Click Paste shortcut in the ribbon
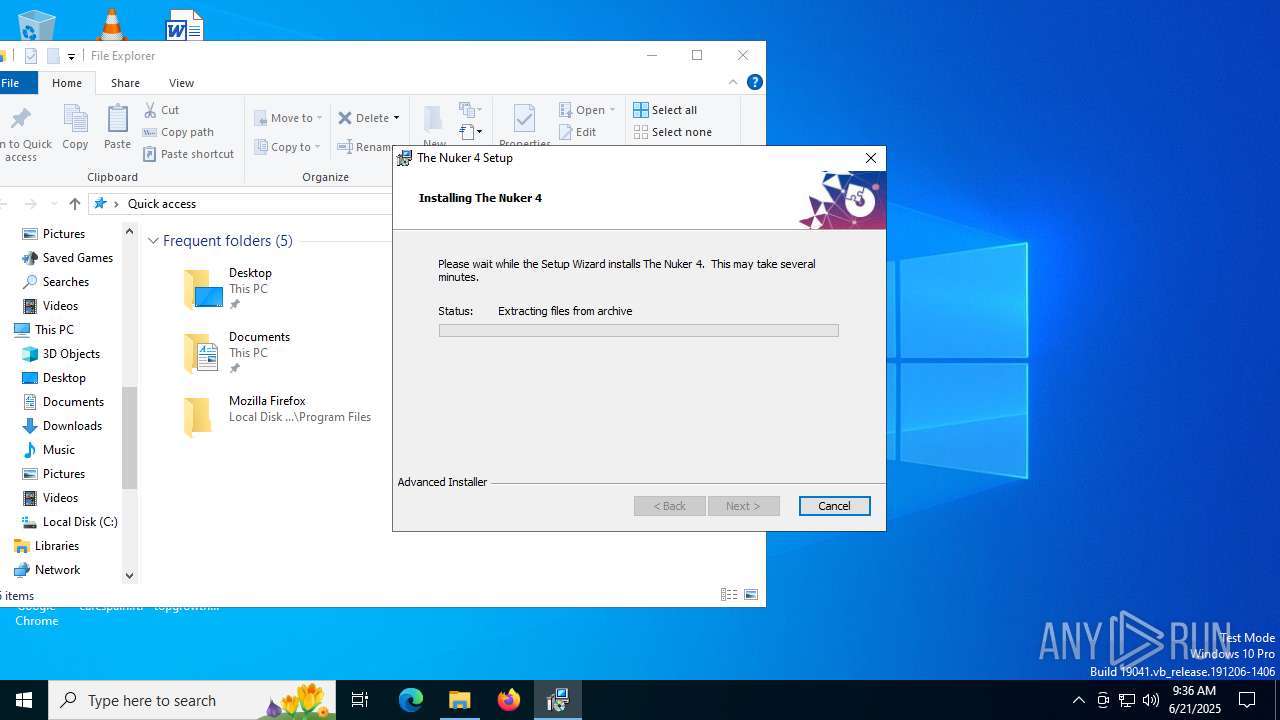Image resolution: width=1280 pixels, height=720 pixels. (x=188, y=154)
